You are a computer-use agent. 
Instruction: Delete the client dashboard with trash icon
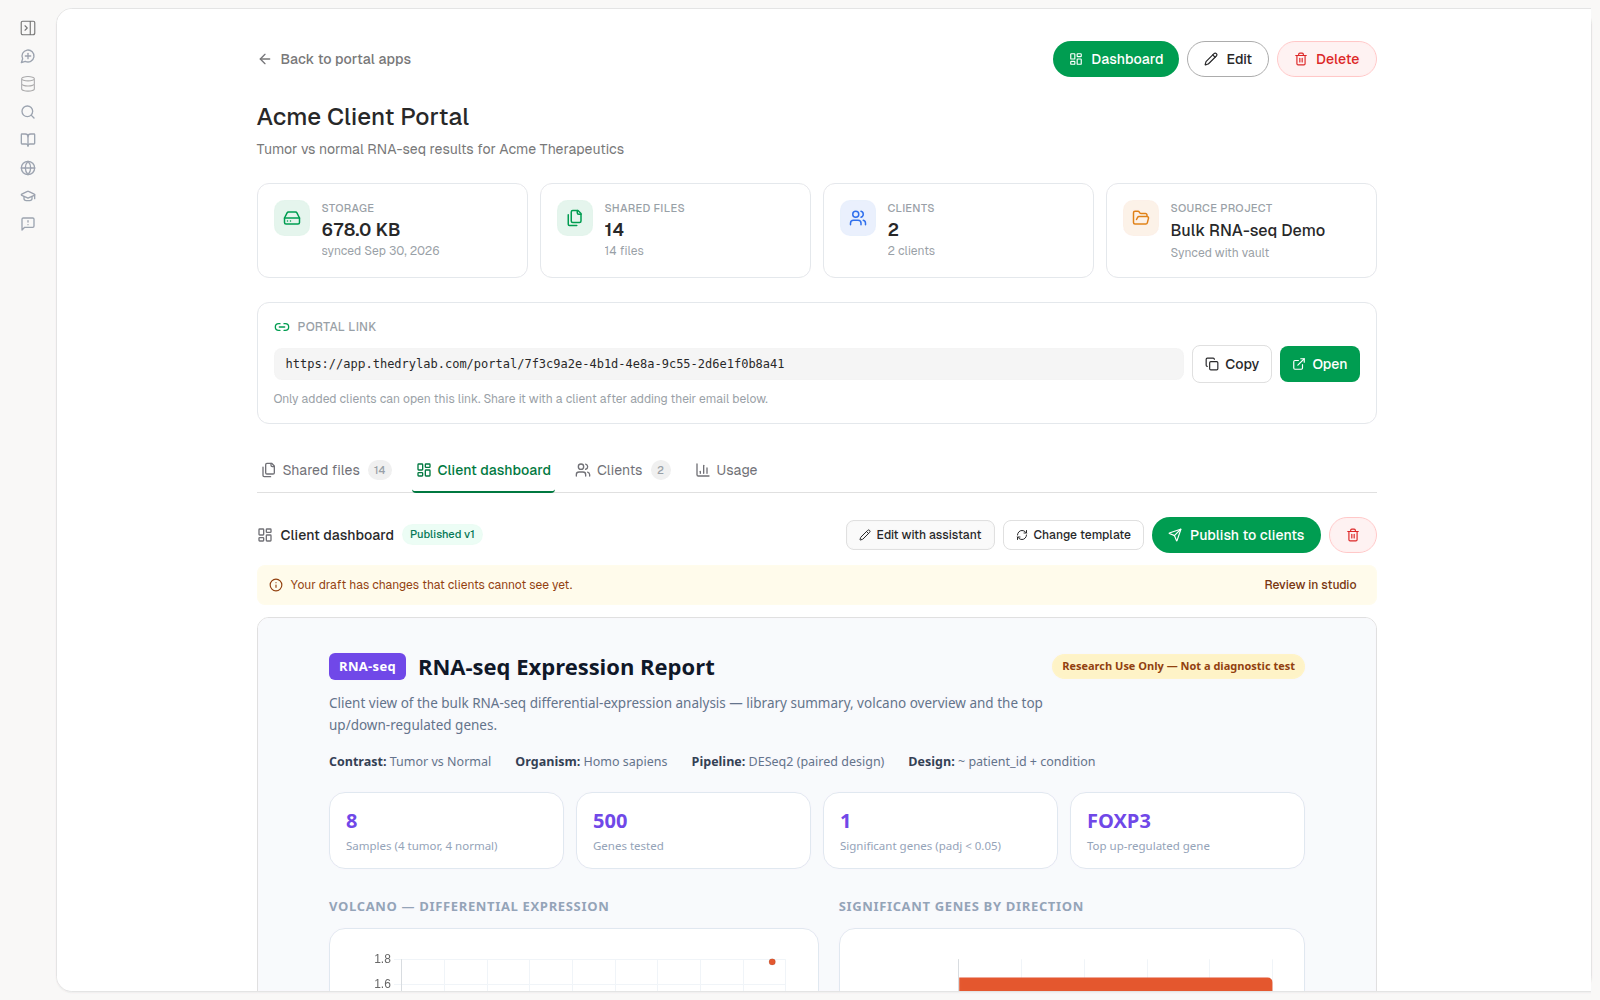[x=1353, y=535]
